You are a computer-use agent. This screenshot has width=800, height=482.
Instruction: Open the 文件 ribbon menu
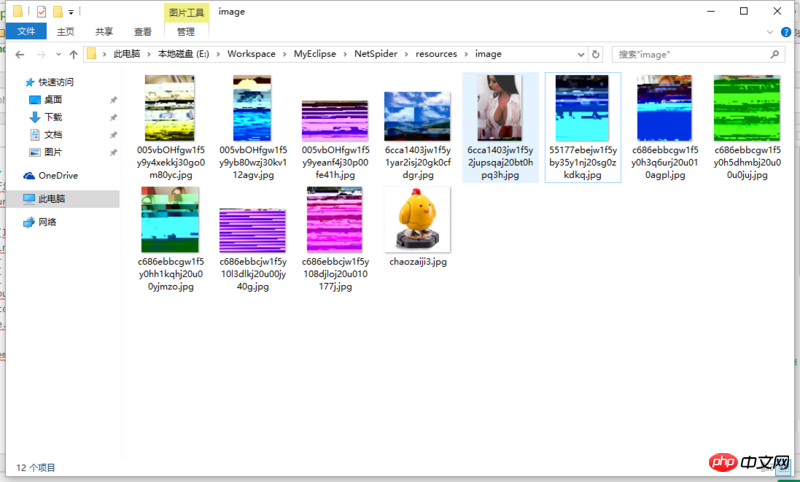(x=26, y=31)
